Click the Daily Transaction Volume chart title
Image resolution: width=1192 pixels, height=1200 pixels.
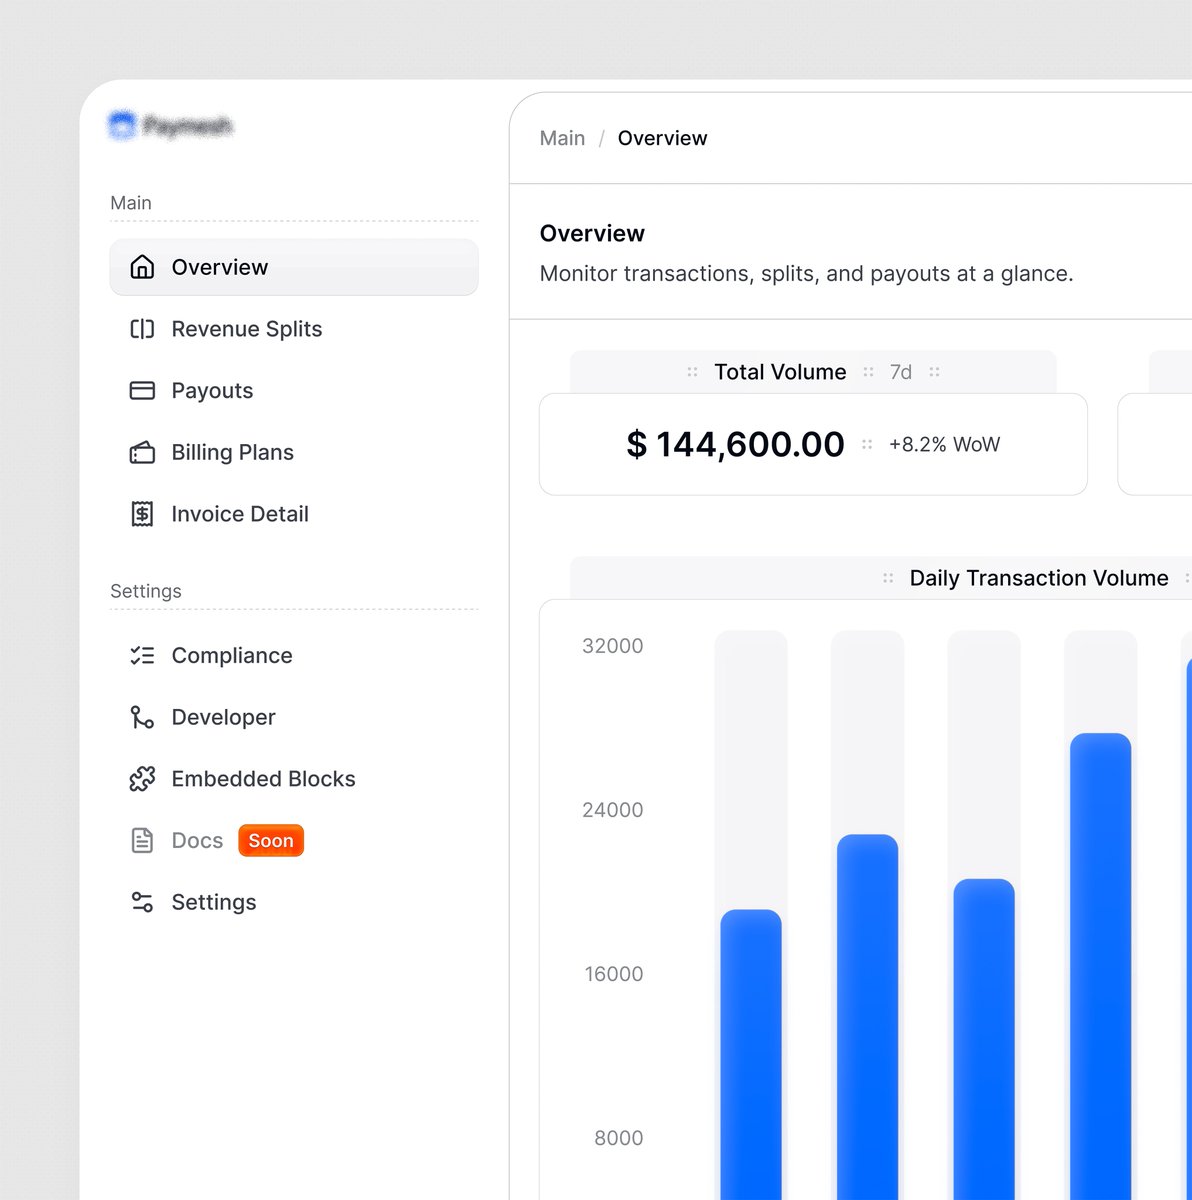pos(1039,578)
